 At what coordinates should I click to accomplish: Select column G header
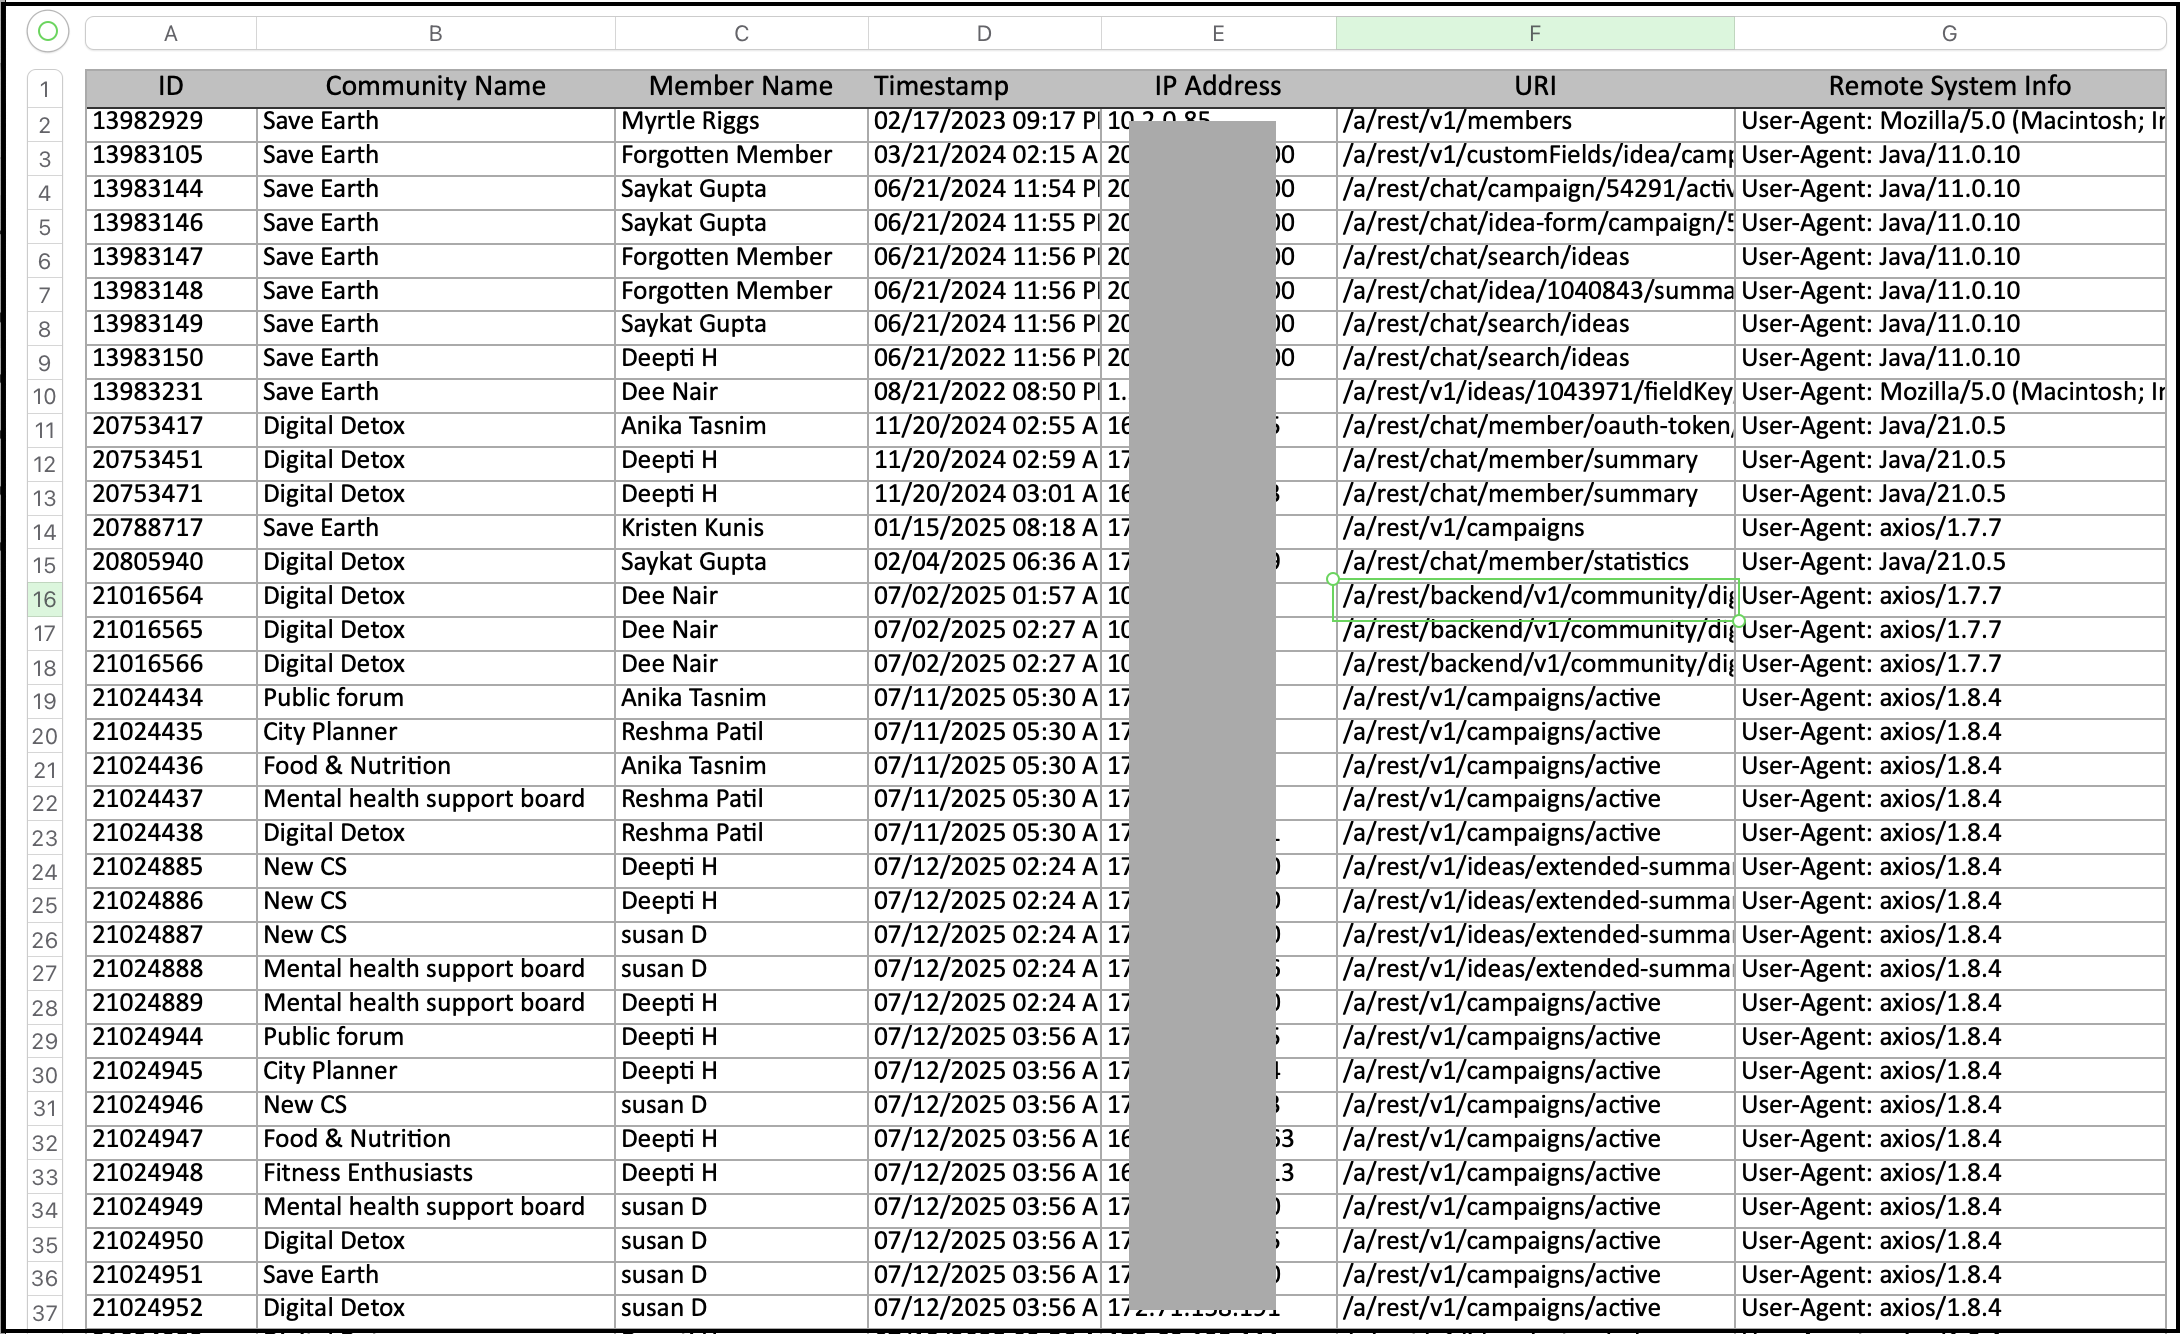point(1949,34)
